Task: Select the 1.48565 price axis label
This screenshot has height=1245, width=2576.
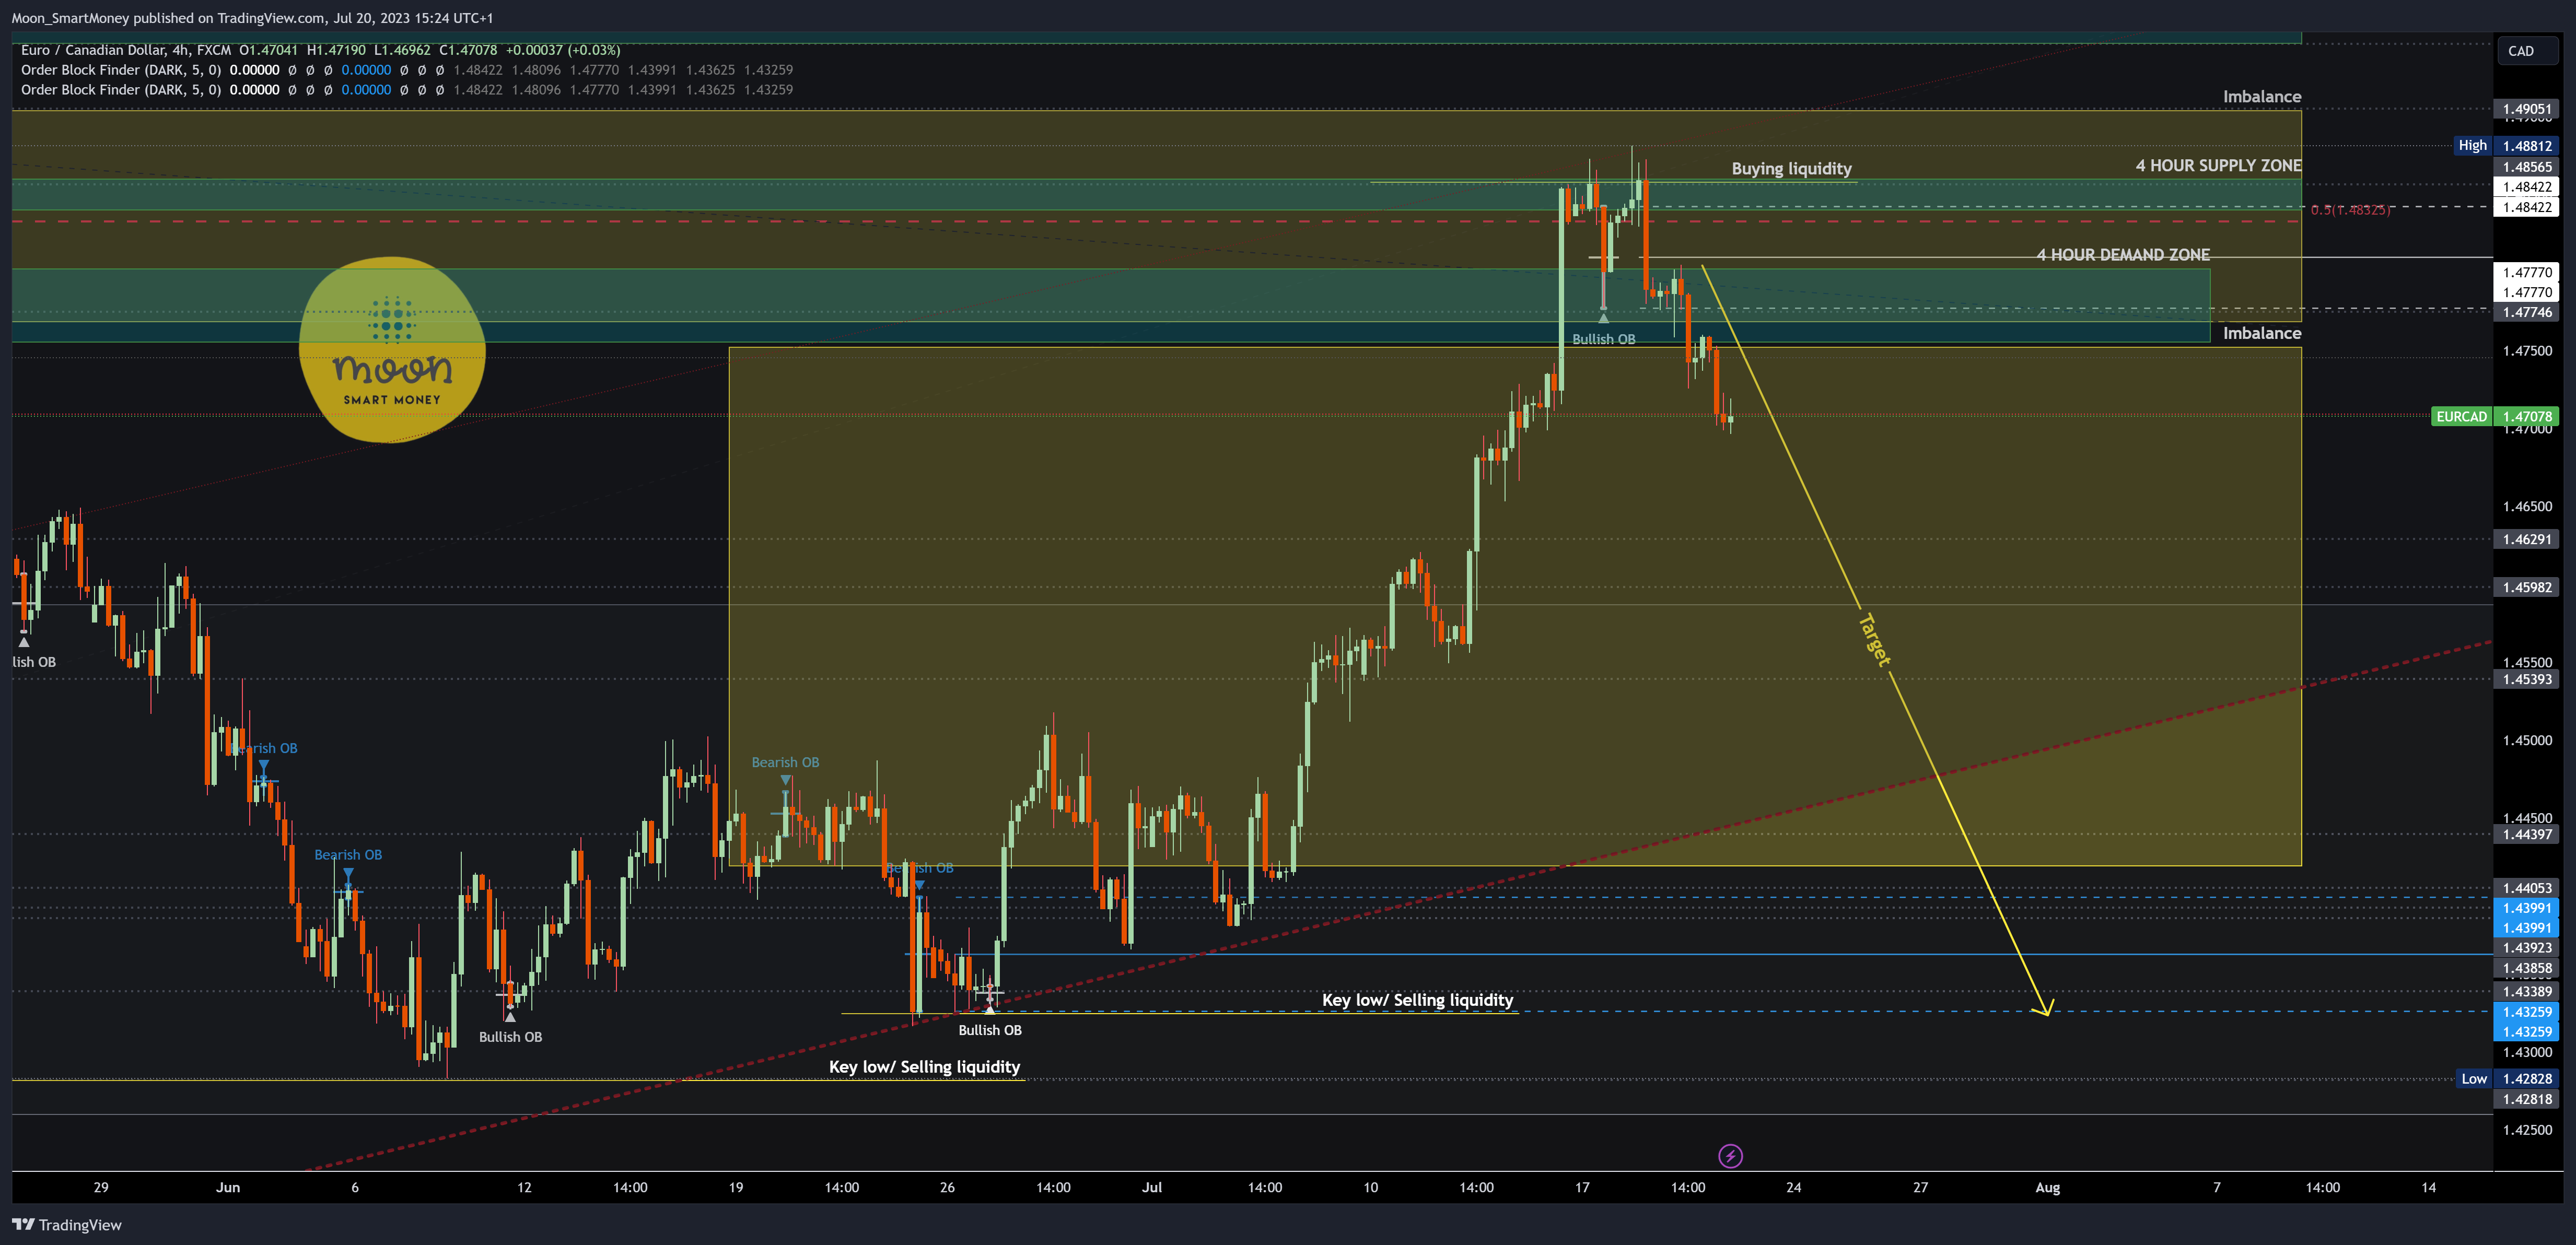Action: [x=2526, y=167]
